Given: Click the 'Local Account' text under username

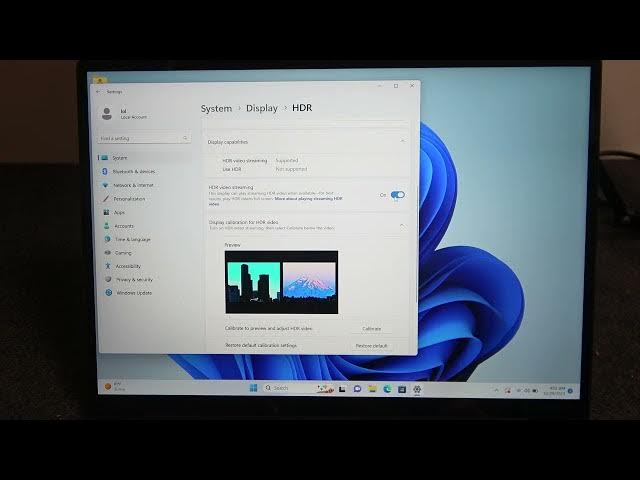Looking at the screenshot, I should pos(133,117).
